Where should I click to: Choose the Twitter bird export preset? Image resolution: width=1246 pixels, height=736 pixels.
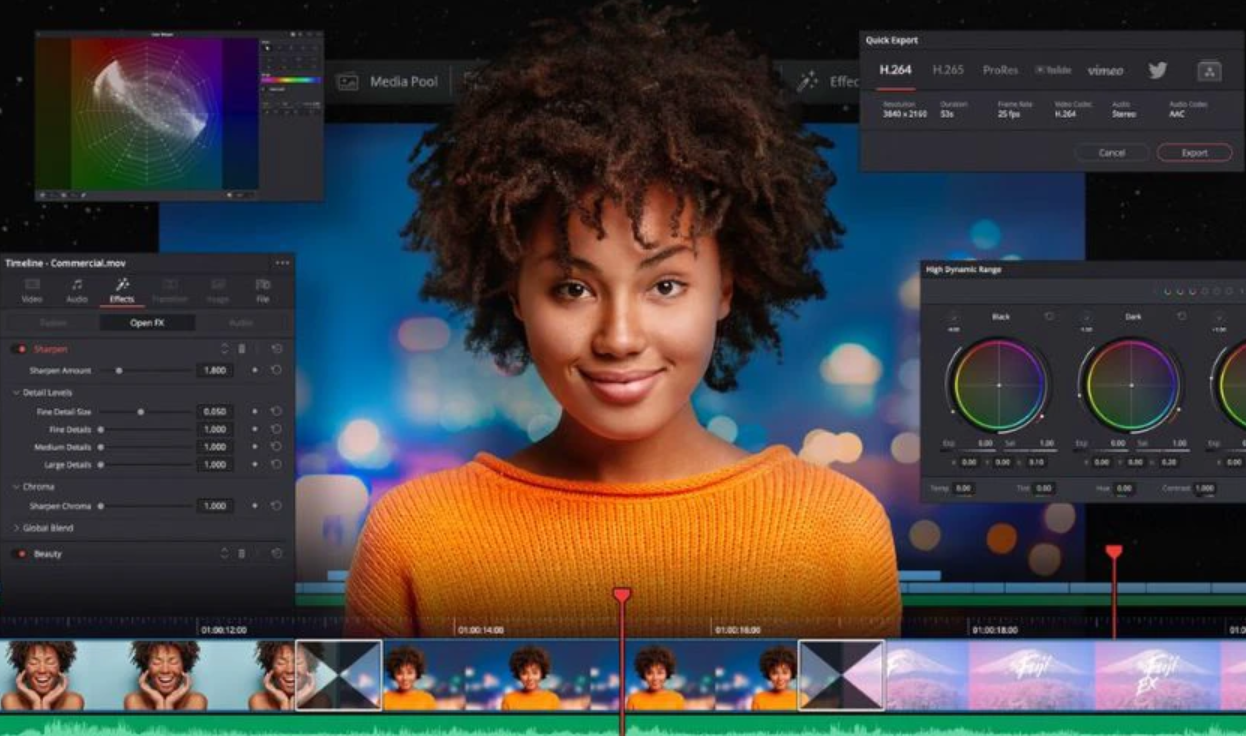[1158, 70]
